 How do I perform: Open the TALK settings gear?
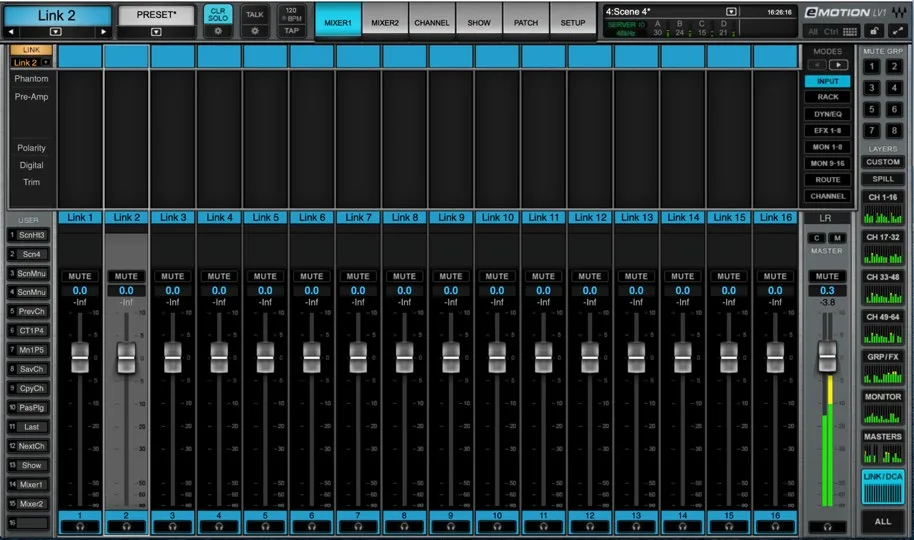[x=255, y=31]
